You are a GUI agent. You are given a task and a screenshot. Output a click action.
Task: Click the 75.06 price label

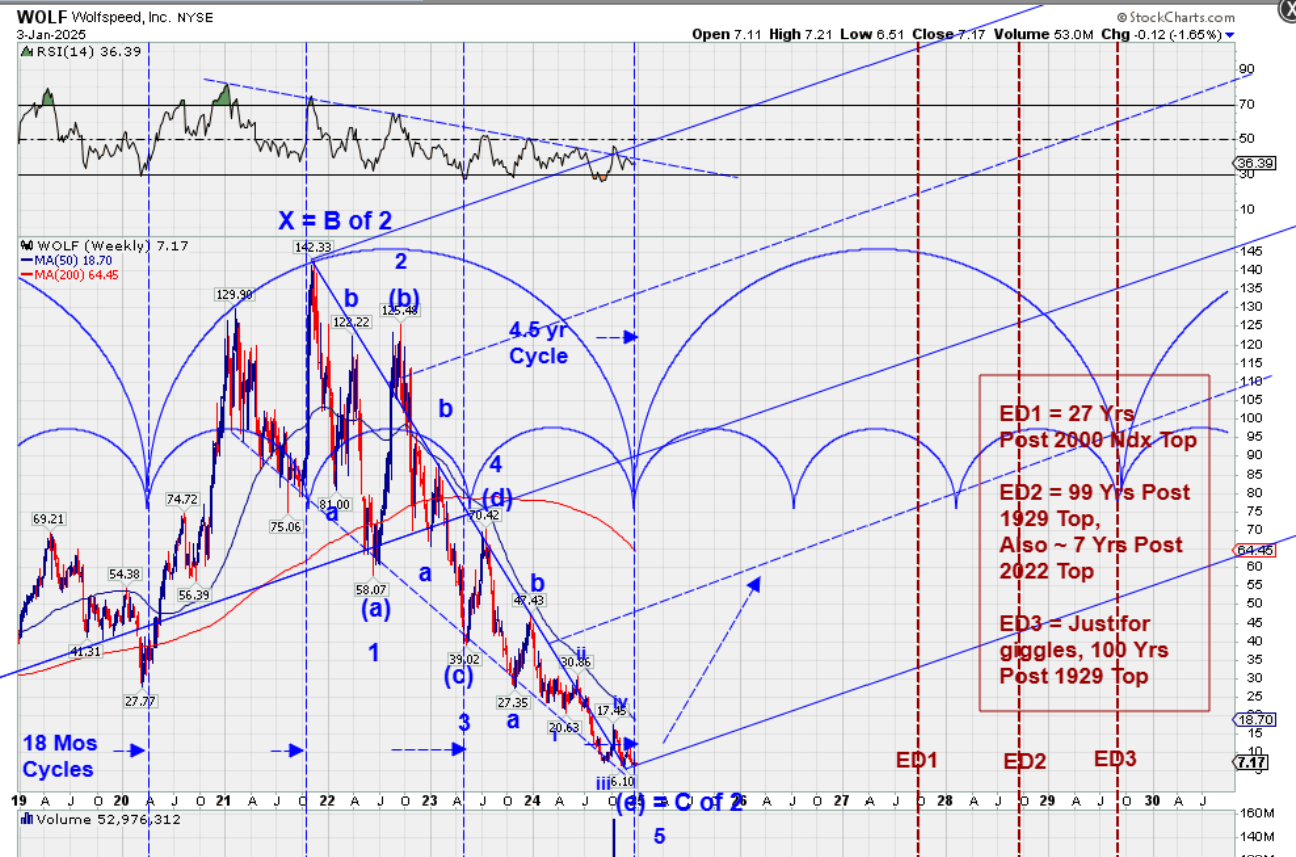pyautogui.click(x=285, y=527)
